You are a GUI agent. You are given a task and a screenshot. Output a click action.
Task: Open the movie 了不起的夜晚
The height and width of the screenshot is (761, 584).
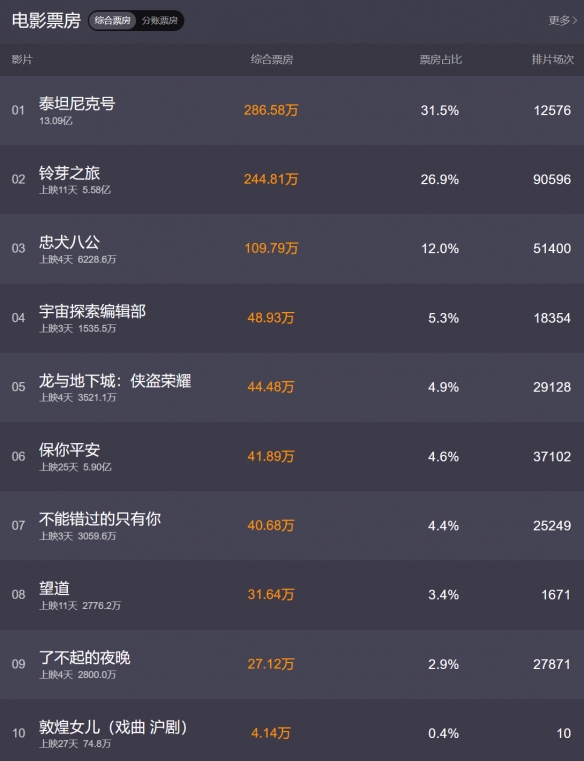(84, 658)
